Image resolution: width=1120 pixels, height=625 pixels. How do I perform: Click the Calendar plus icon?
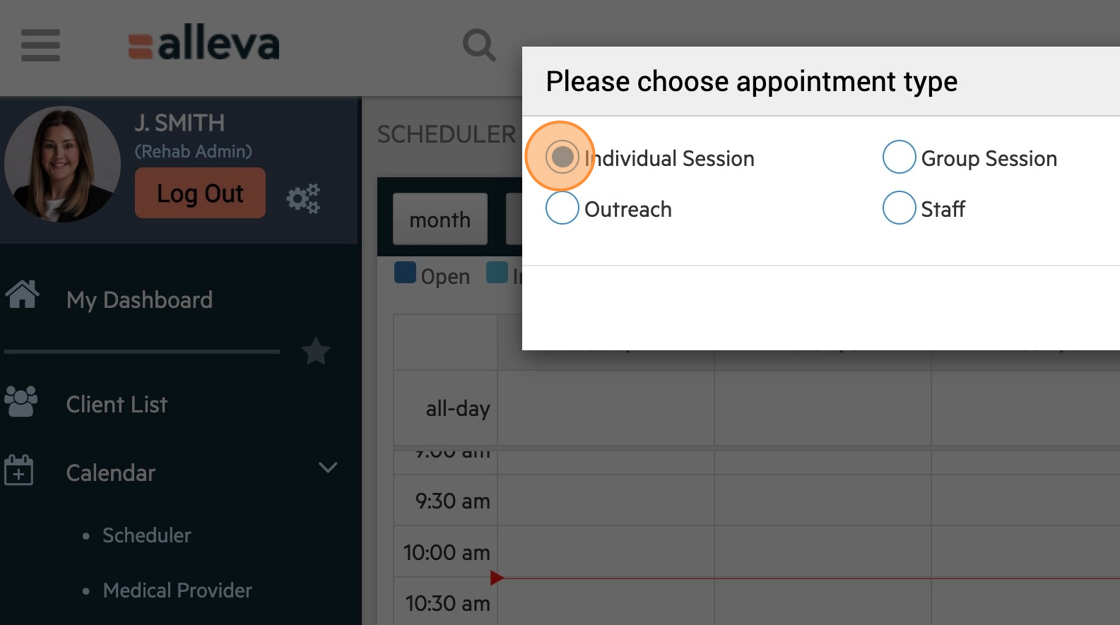tap(19, 471)
